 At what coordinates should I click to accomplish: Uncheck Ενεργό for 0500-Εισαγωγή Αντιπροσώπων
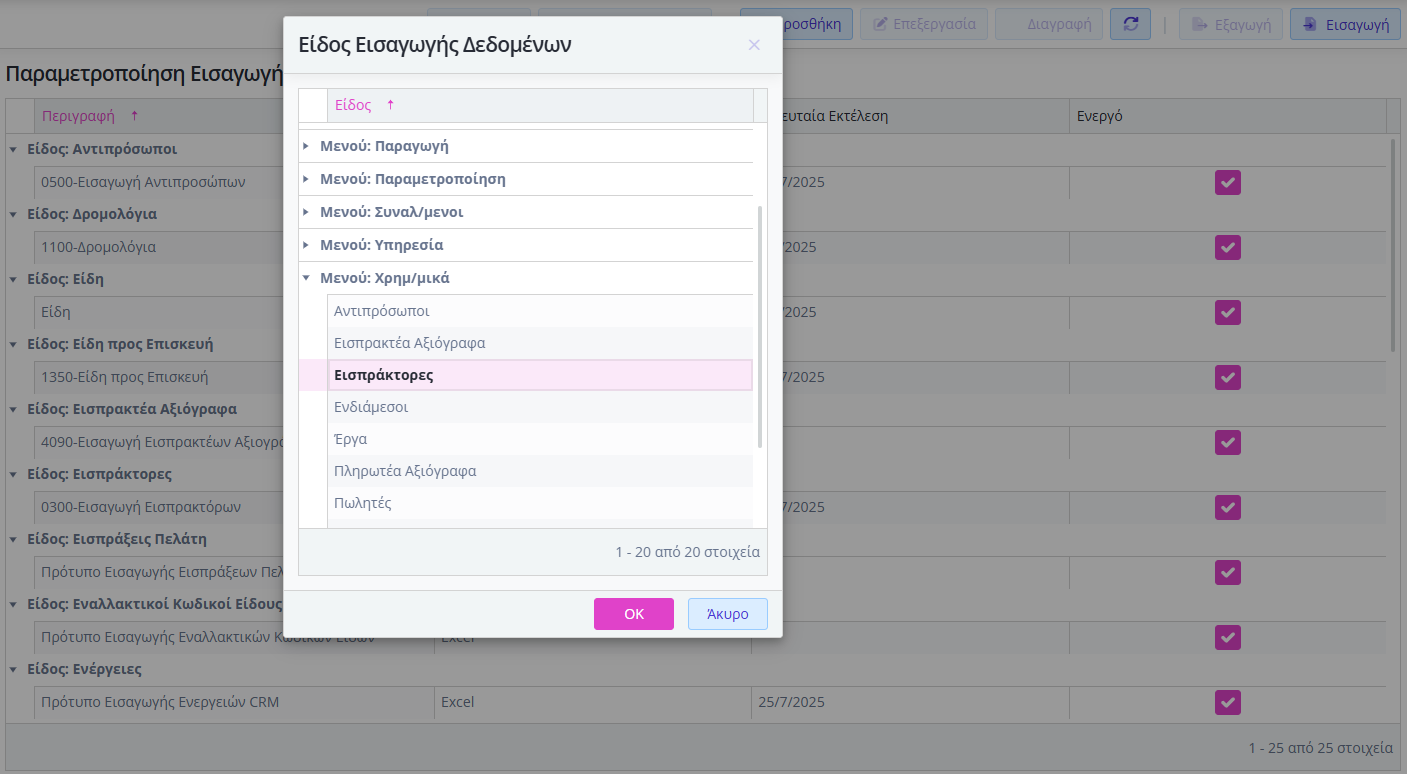click(x=1227, y=182)
